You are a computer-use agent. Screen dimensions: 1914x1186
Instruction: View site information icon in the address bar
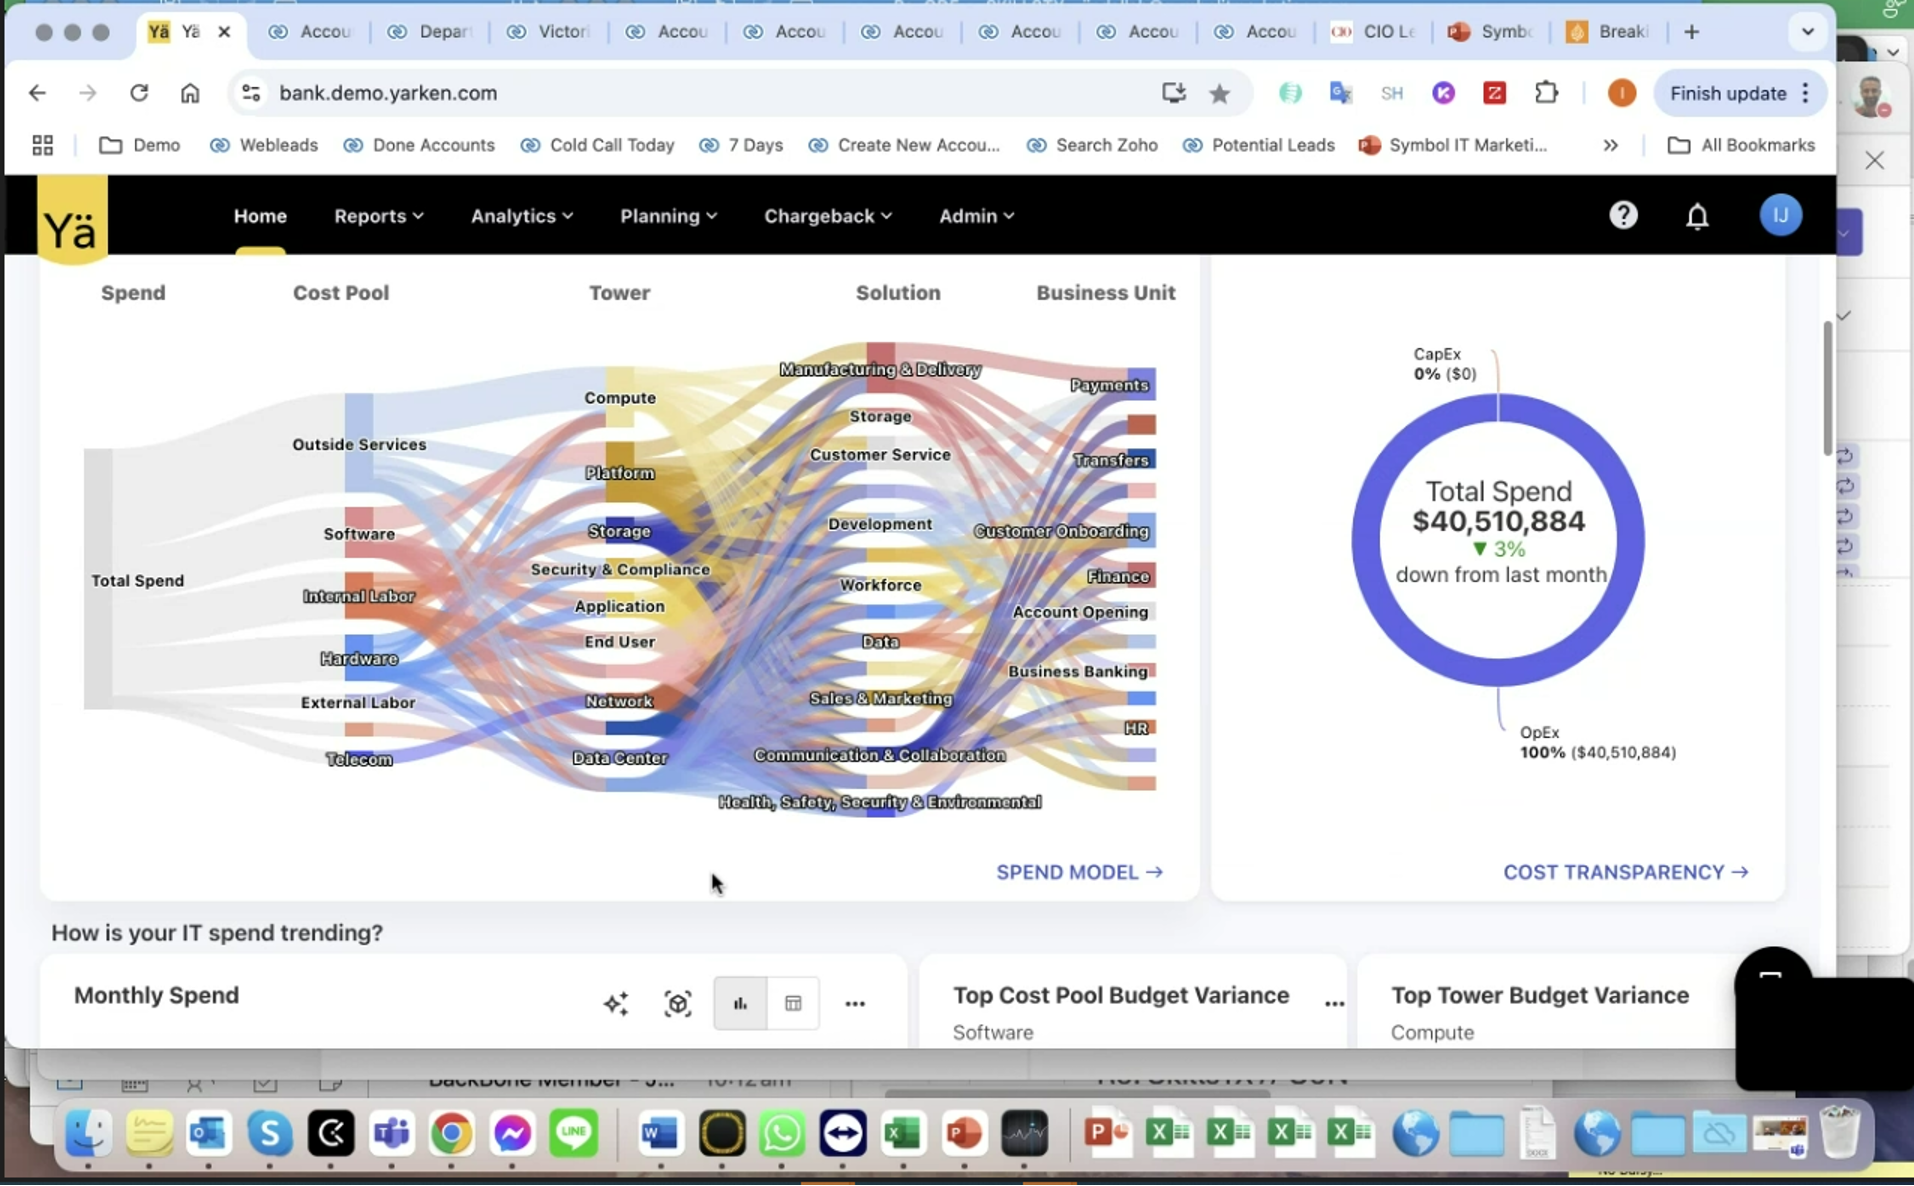250,93
